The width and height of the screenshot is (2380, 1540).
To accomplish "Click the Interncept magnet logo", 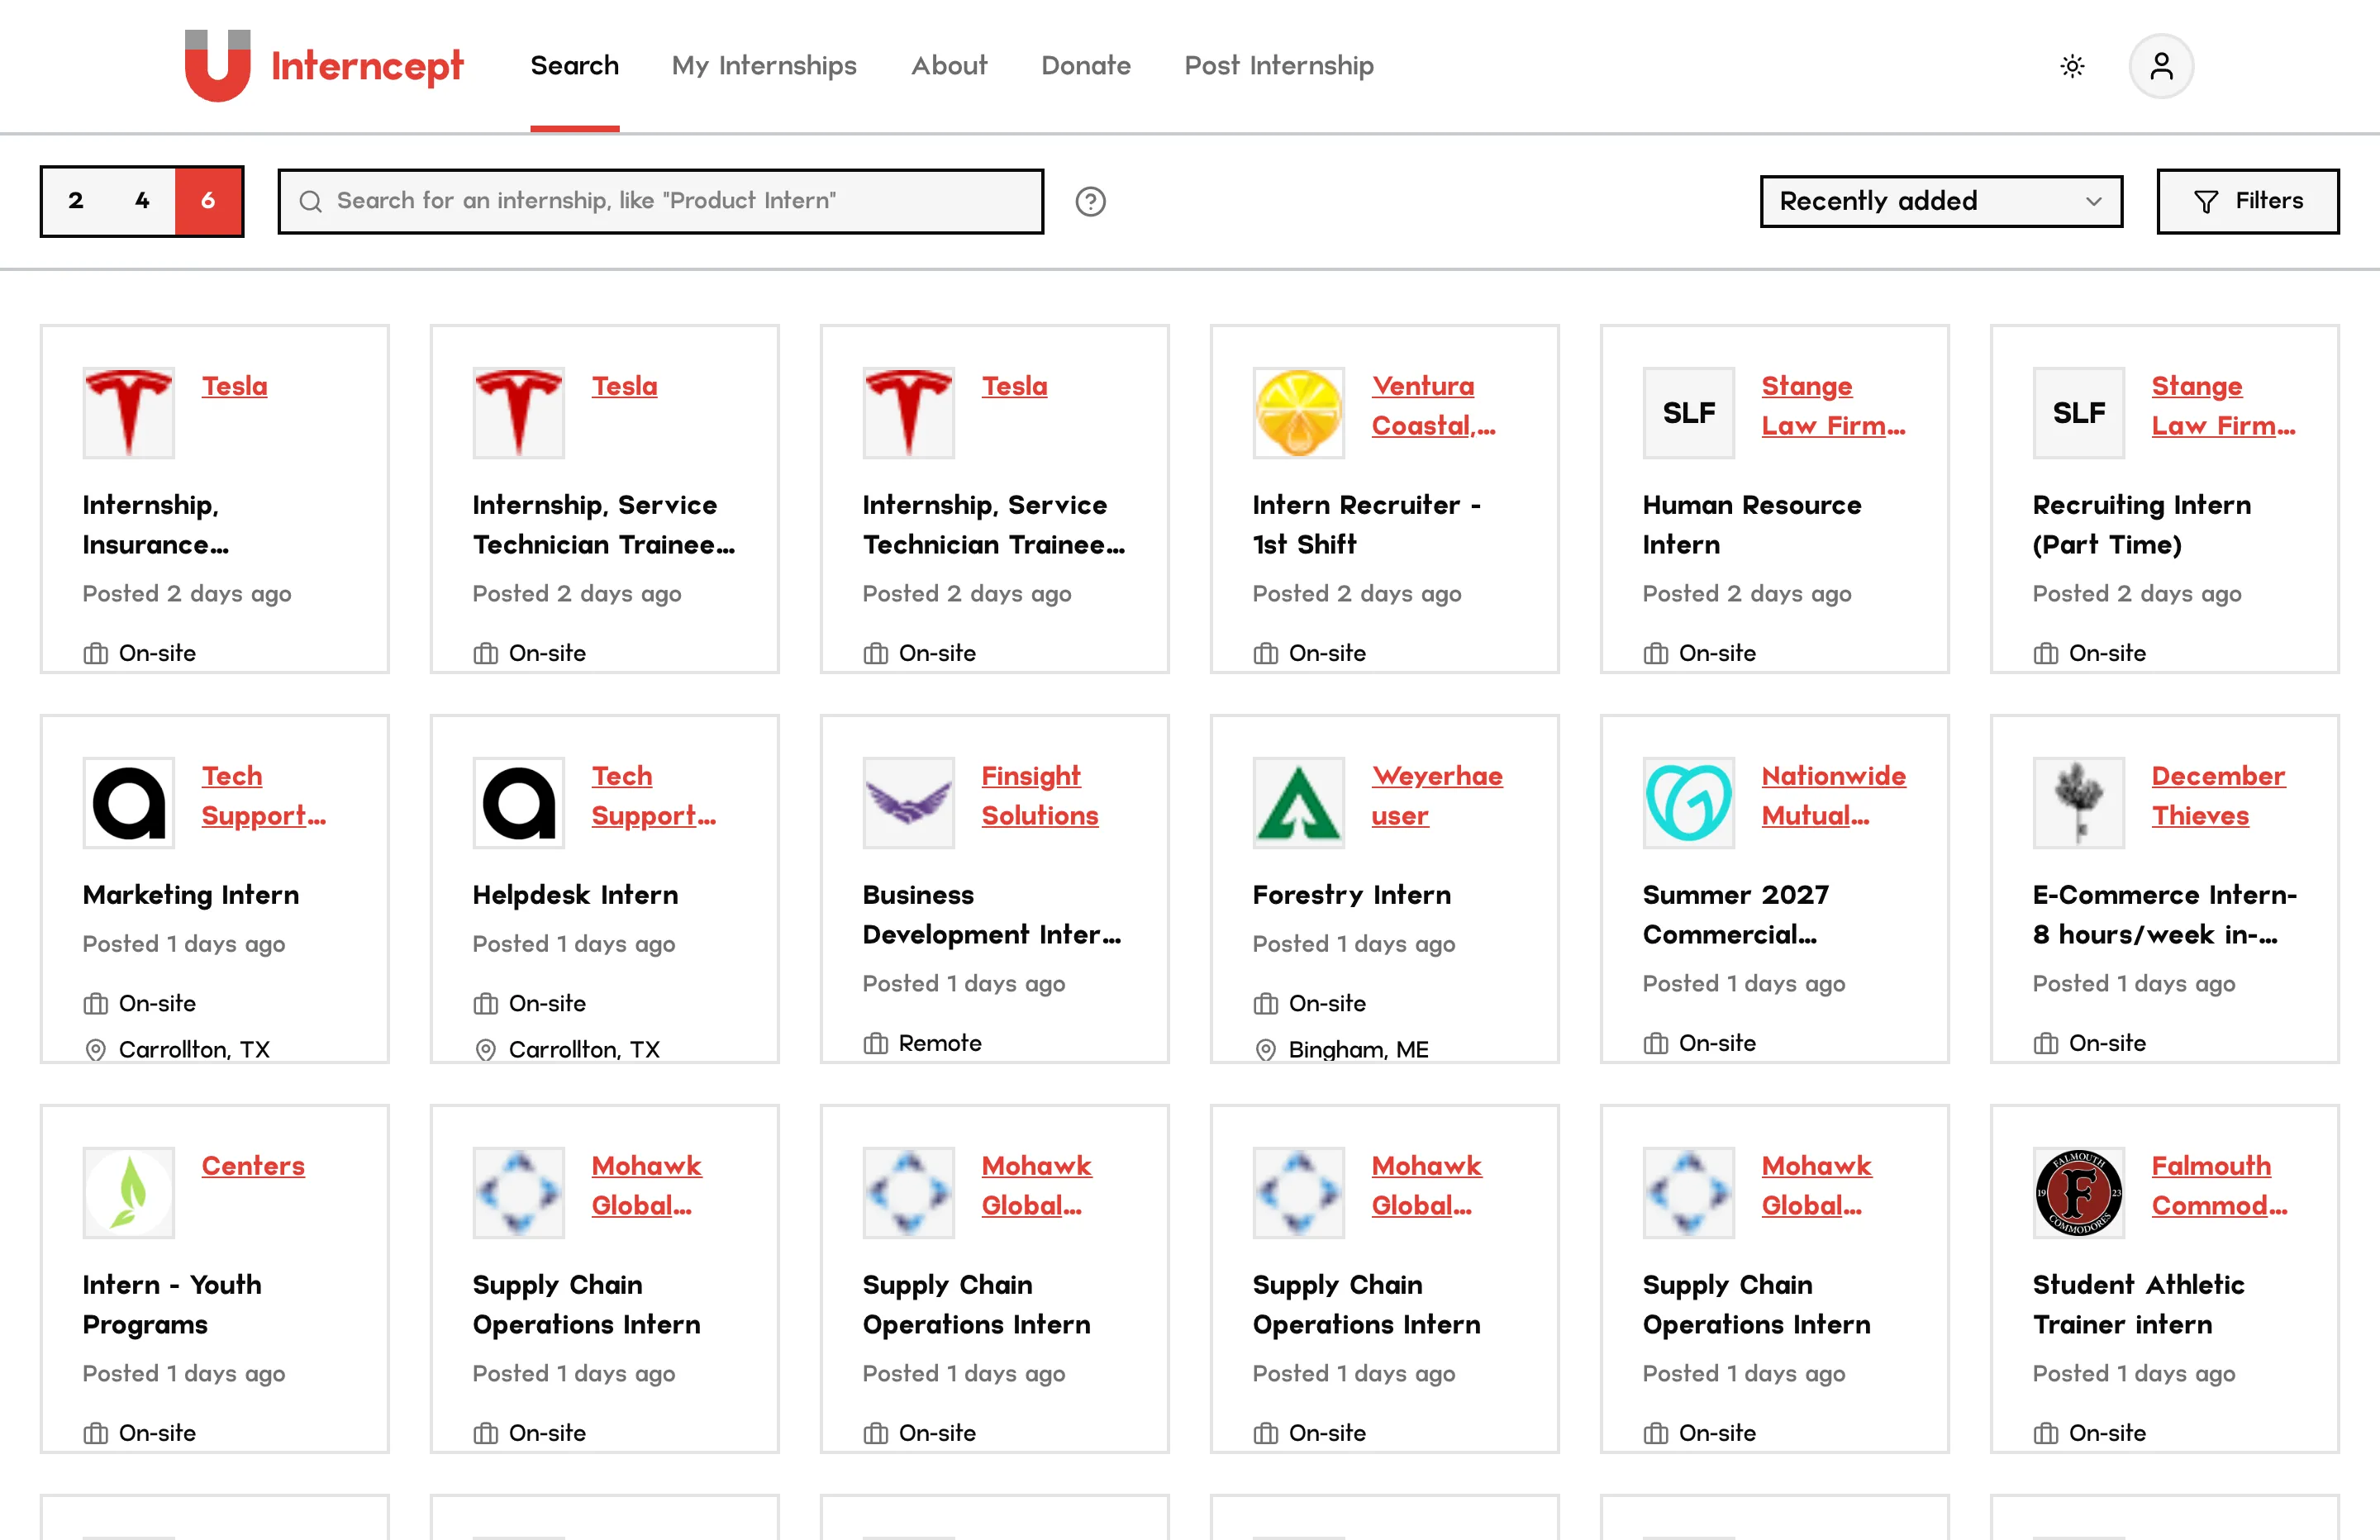I will [217, 66].
